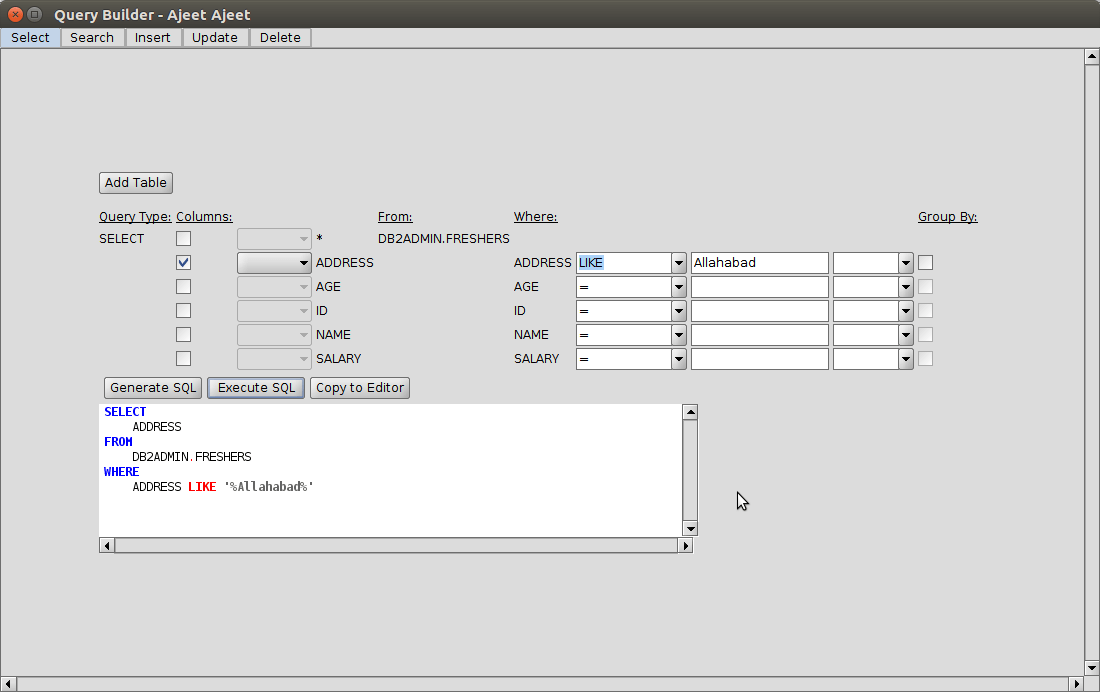
Task: Click main window scroll down arrow
Action: click(x=1092, y=667)
